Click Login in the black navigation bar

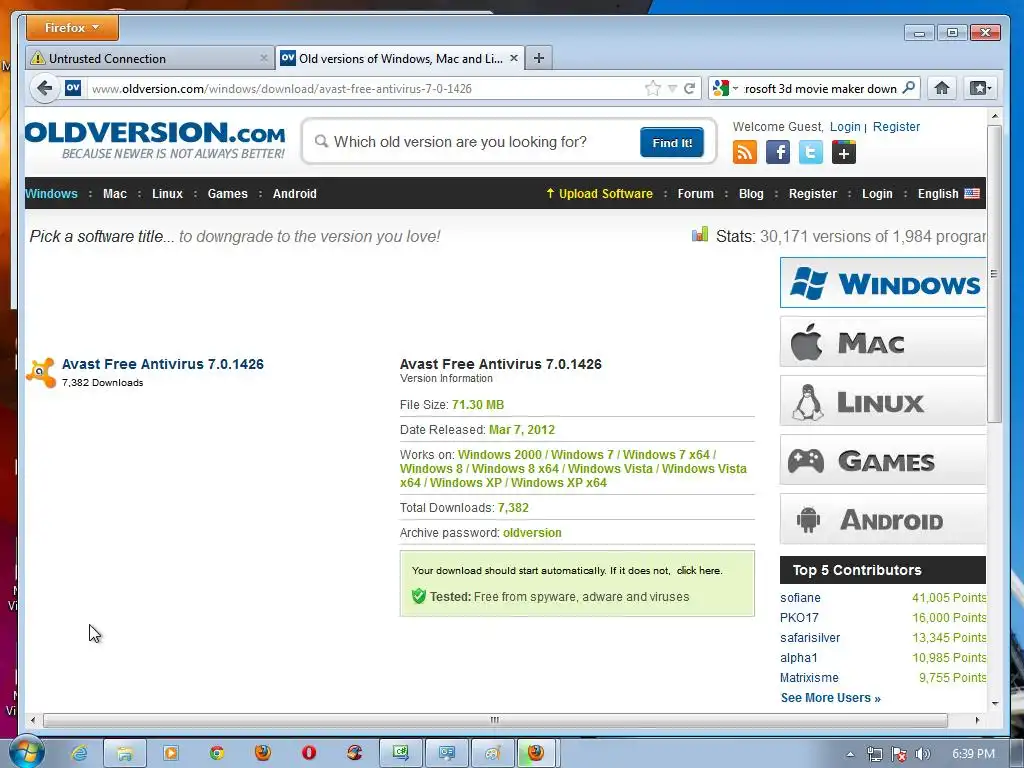(x=877, y=194)
